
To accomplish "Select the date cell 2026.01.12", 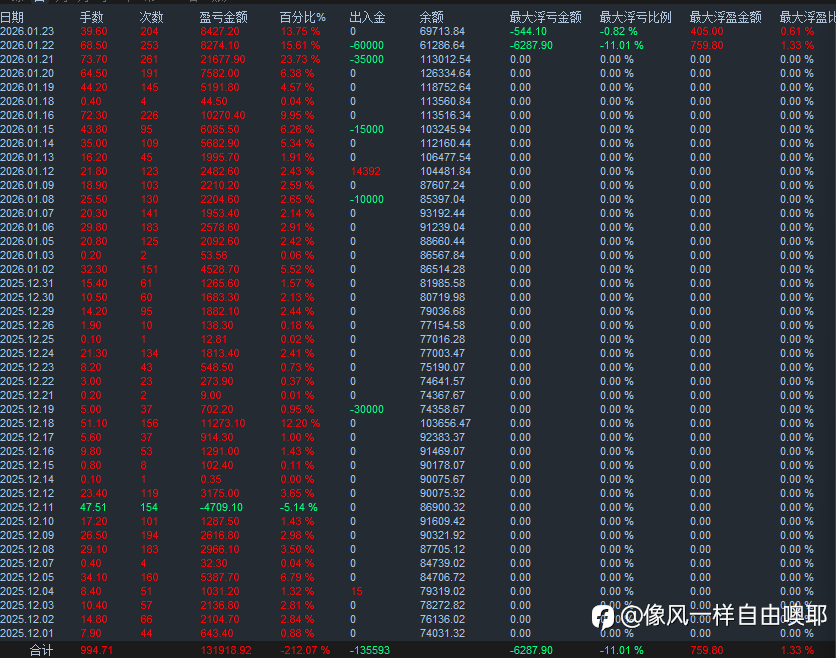I will (x=27, y=171).
